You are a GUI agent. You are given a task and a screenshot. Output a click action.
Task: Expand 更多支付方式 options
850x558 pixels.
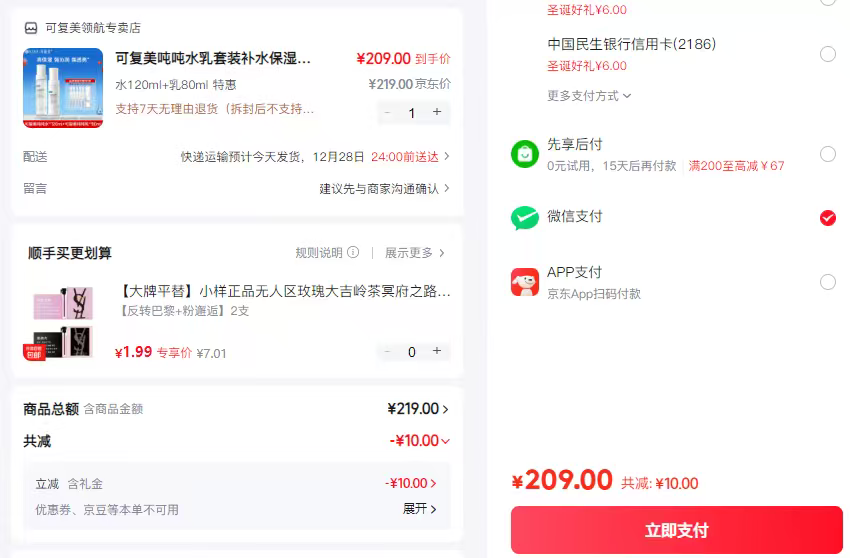pos(589,96)
